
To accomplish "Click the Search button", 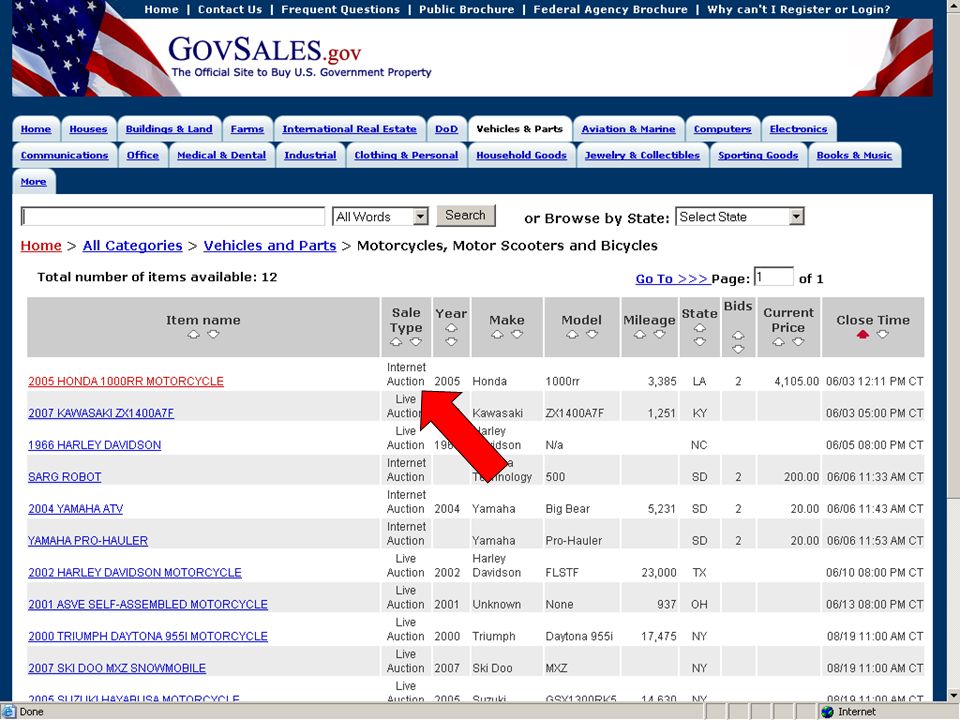I will click(465, 216).
